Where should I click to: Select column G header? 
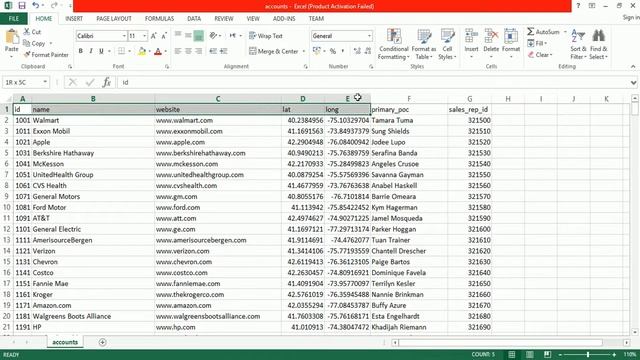tap(469, 99)
